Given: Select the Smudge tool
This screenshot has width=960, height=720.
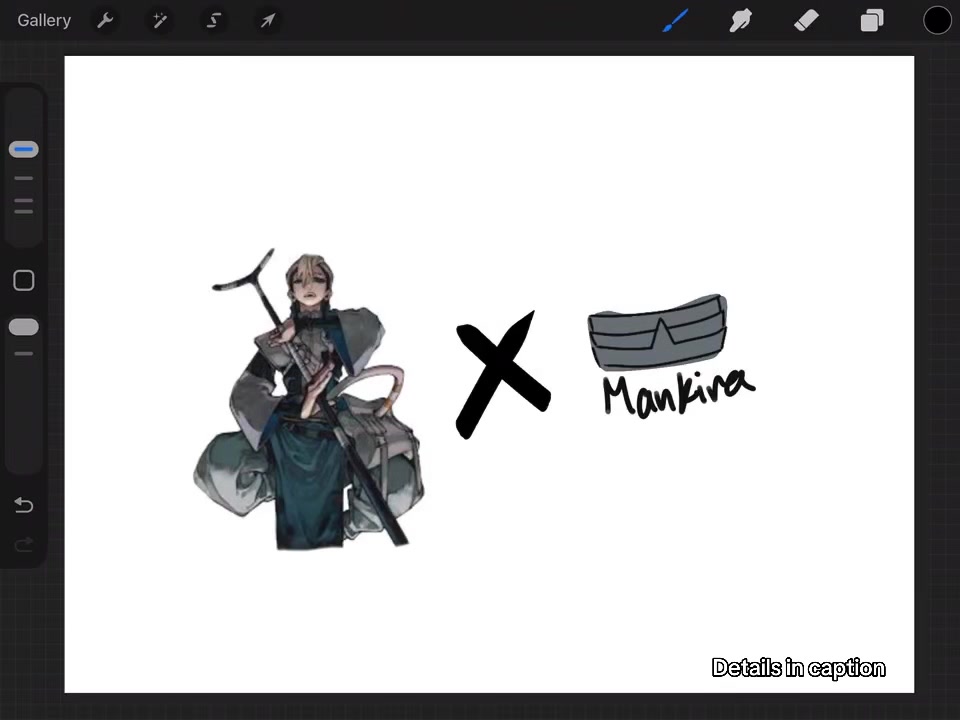Looking at the screenshot, I should pyautogui.click(x=740, y=20).
